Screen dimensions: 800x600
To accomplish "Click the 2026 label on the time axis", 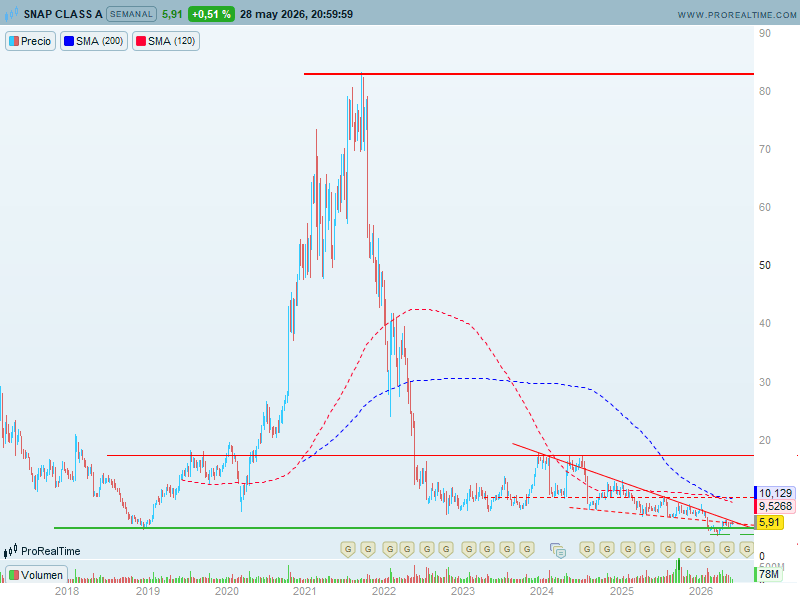I will tap(701, 591).
